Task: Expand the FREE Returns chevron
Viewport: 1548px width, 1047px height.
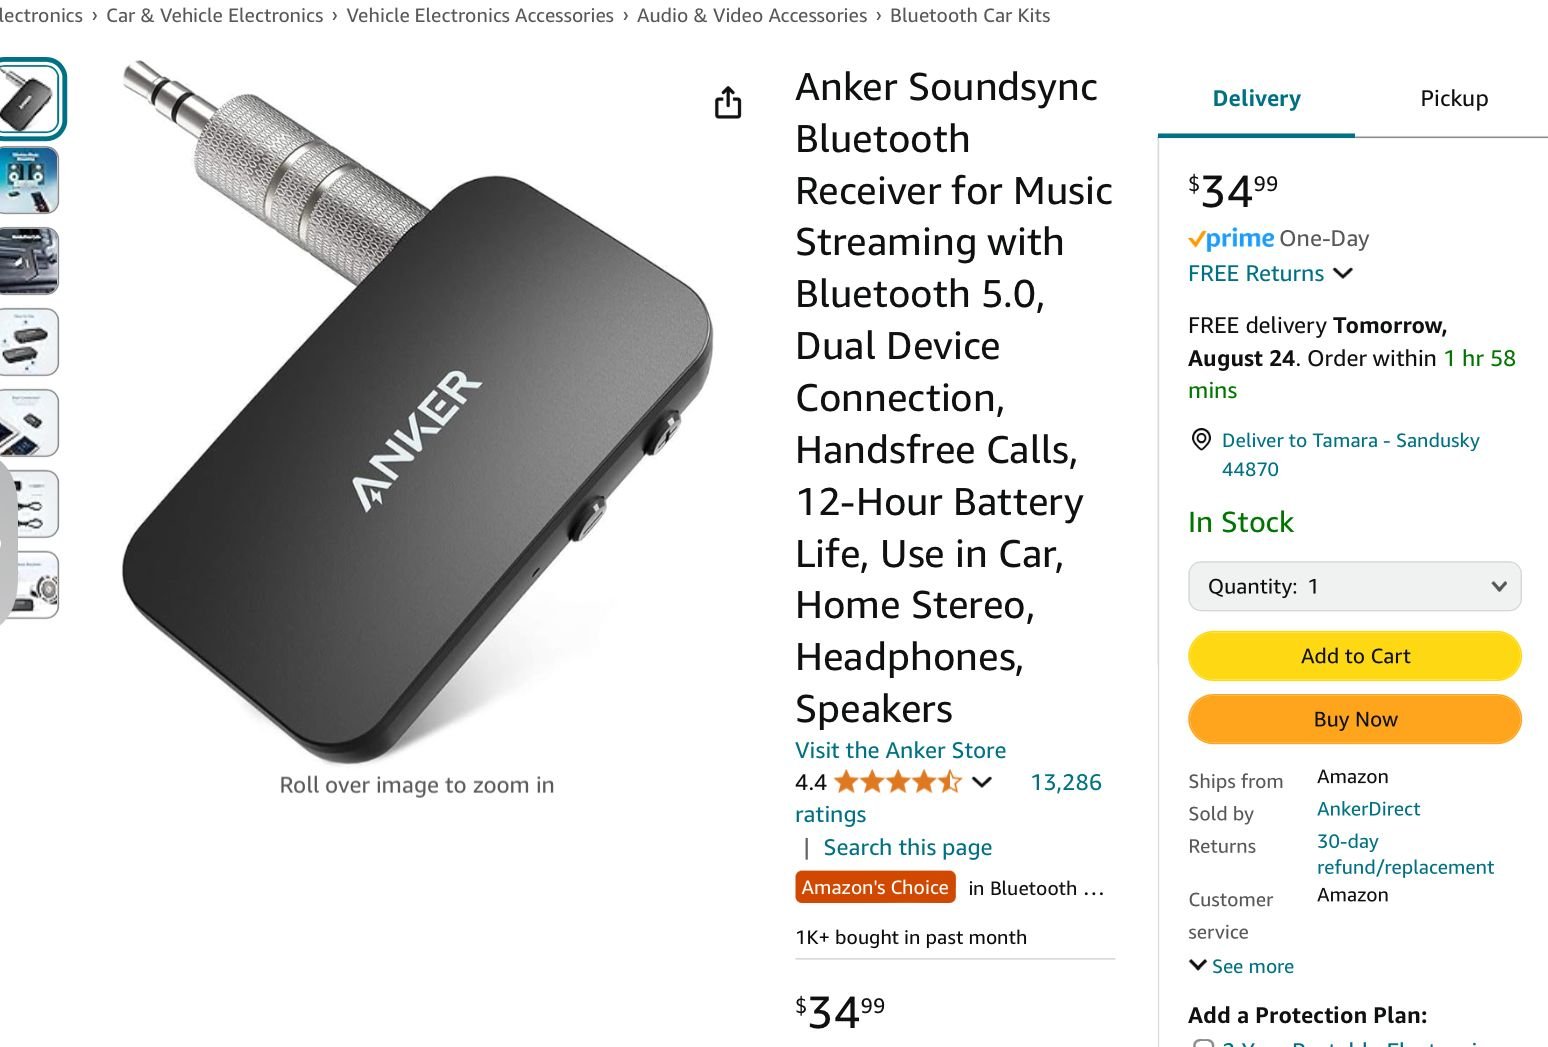Action: [1343, 273]
